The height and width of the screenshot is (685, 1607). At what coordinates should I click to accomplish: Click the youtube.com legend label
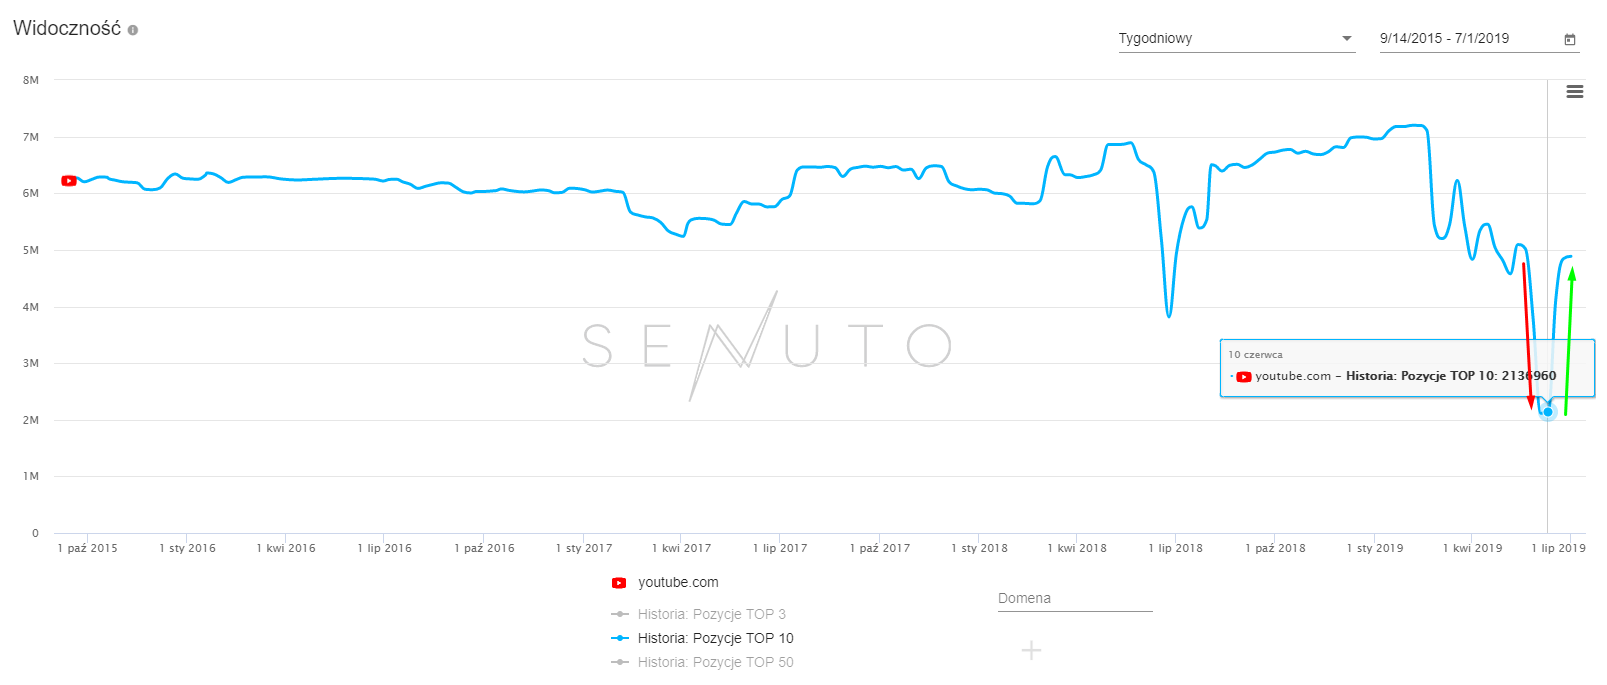coord(678,583)
